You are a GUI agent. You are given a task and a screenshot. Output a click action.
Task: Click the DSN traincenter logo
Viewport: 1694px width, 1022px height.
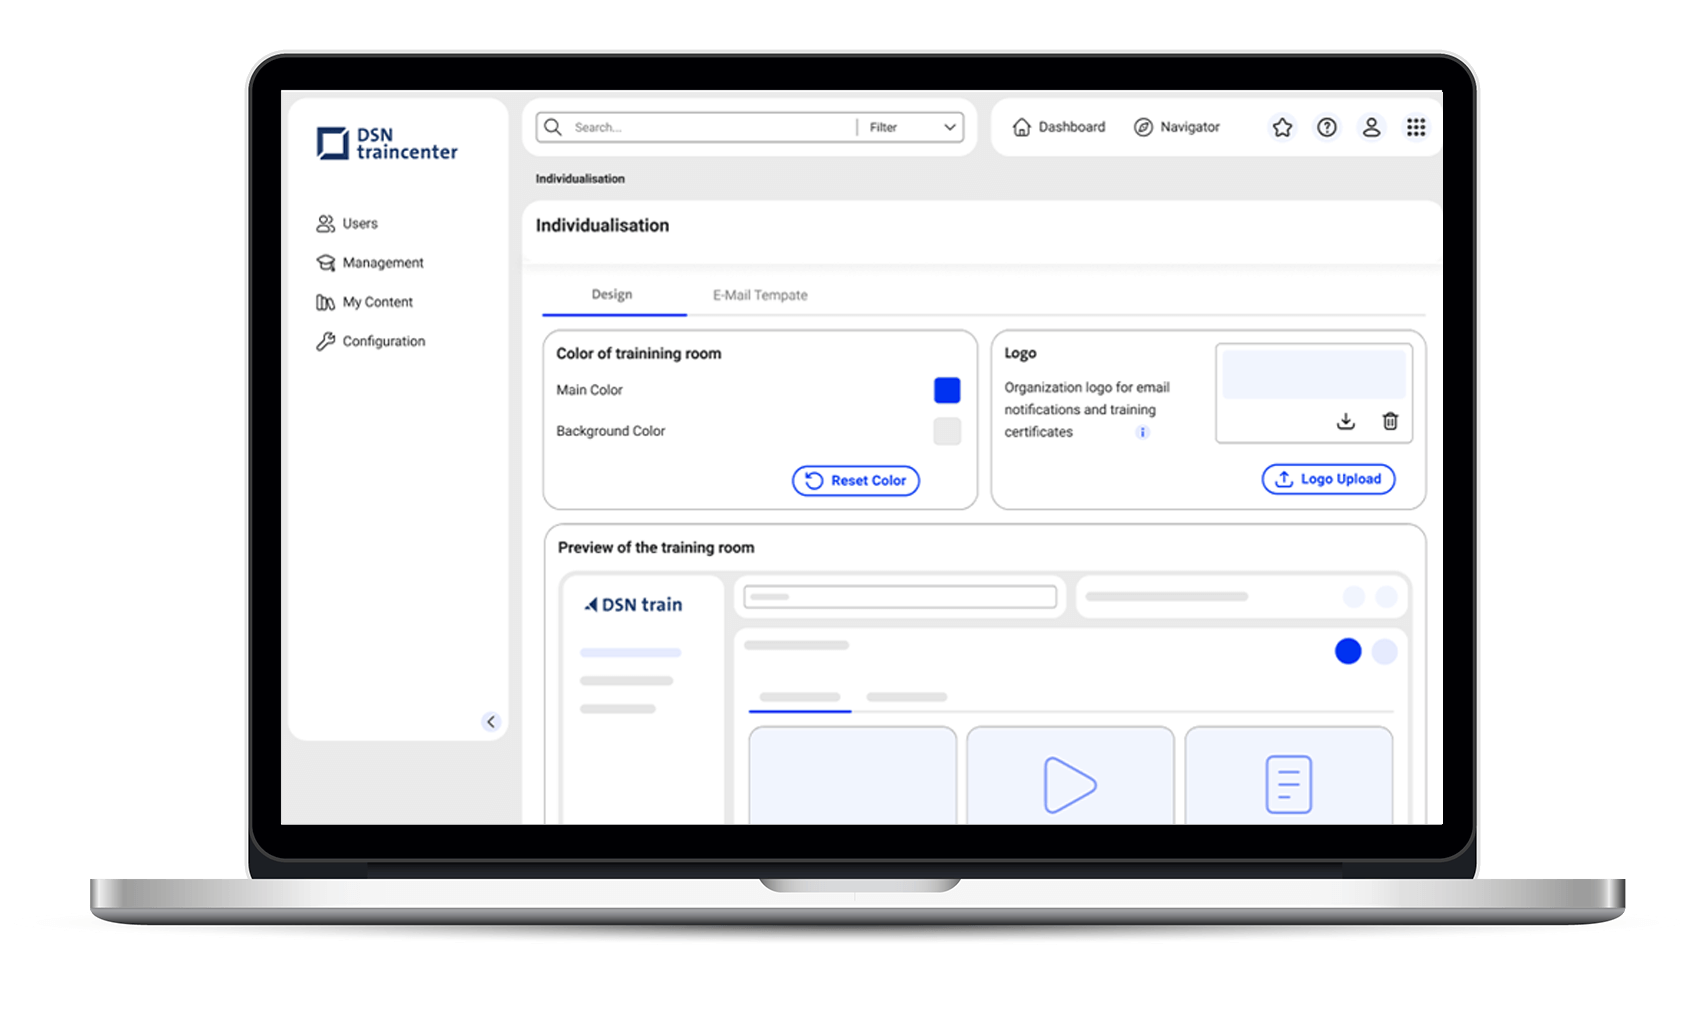coord(387,143)
